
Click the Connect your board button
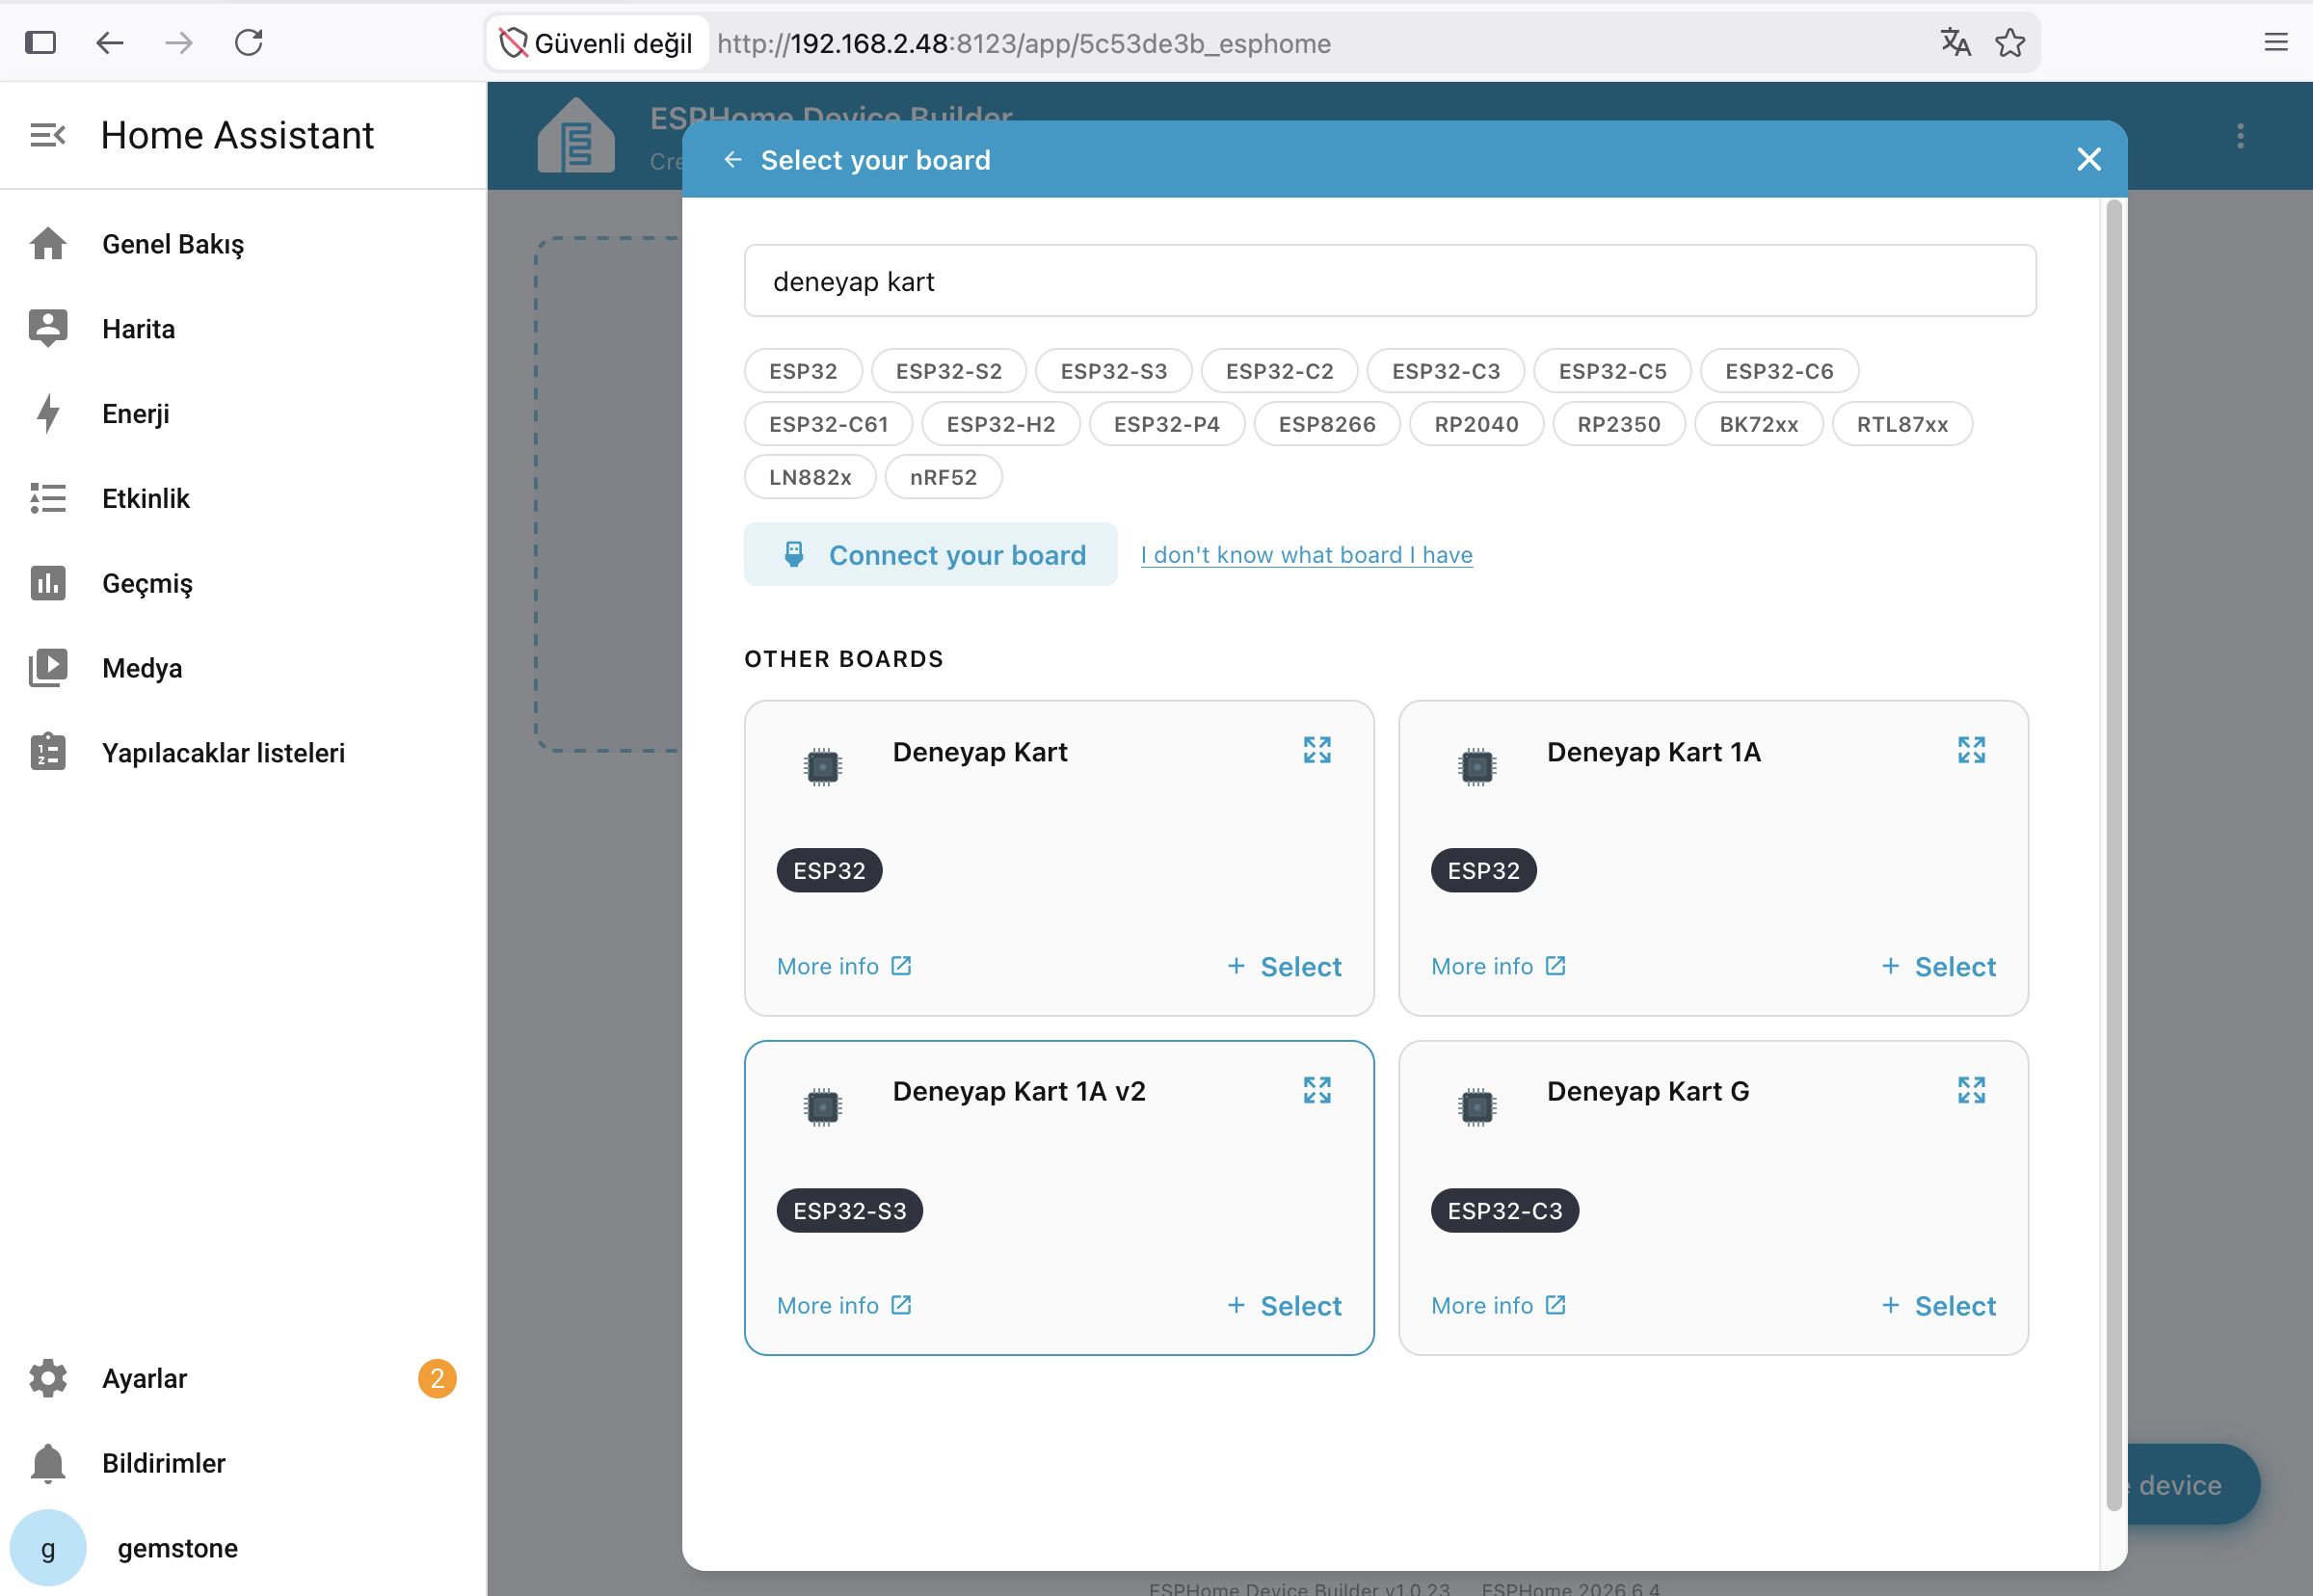pyautogui.click(x=930, y=554)
